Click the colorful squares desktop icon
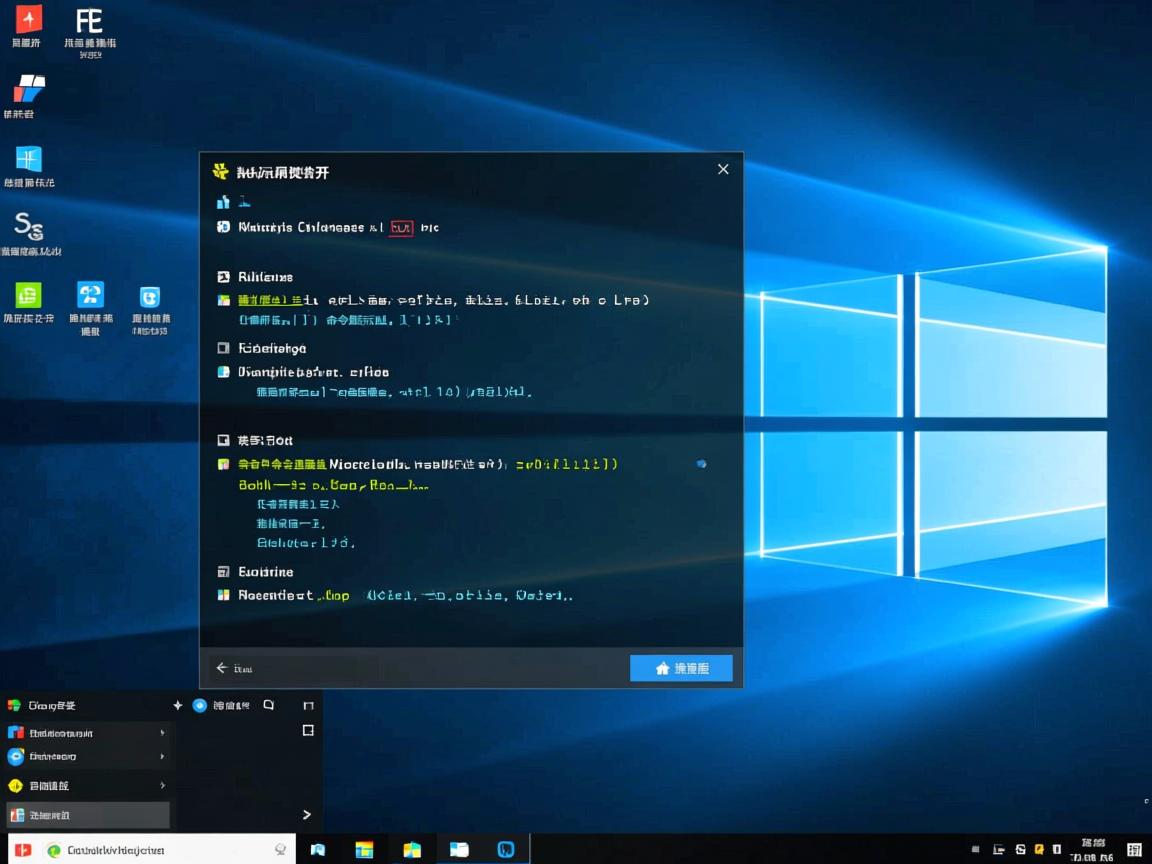This screenshot has width=1152, height=864. click(28, 90)
